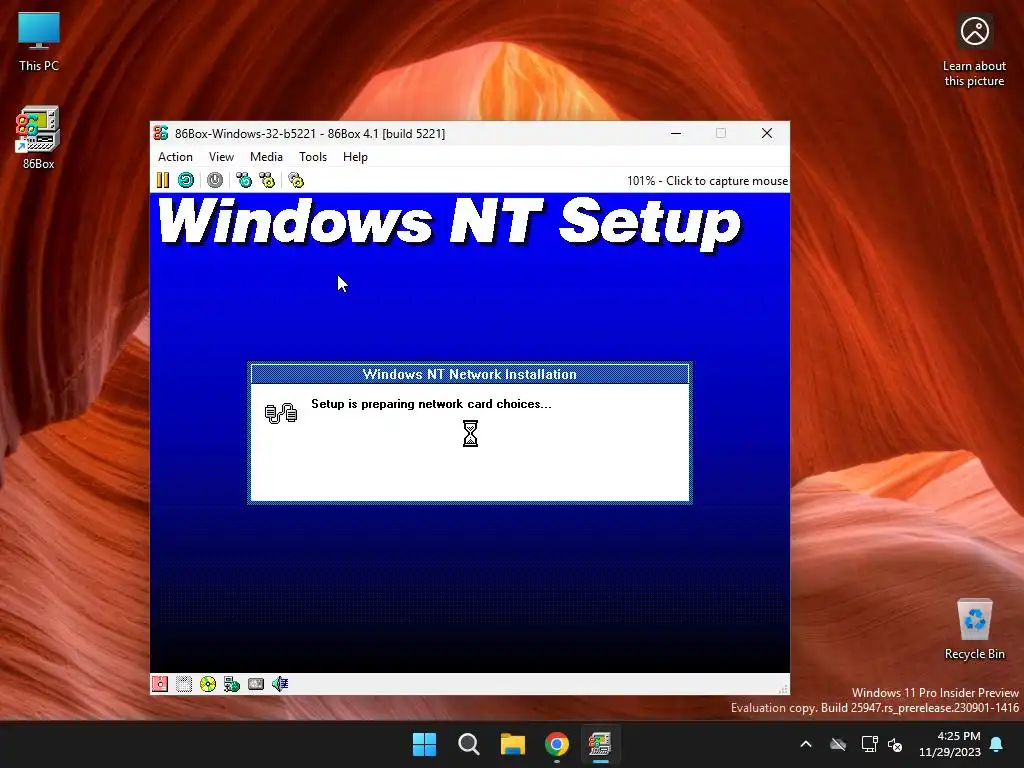This screenshot has width=1024, height=768.
Task: Click the OneDrive cloud tray icon
Action: [x=838, y=744]
